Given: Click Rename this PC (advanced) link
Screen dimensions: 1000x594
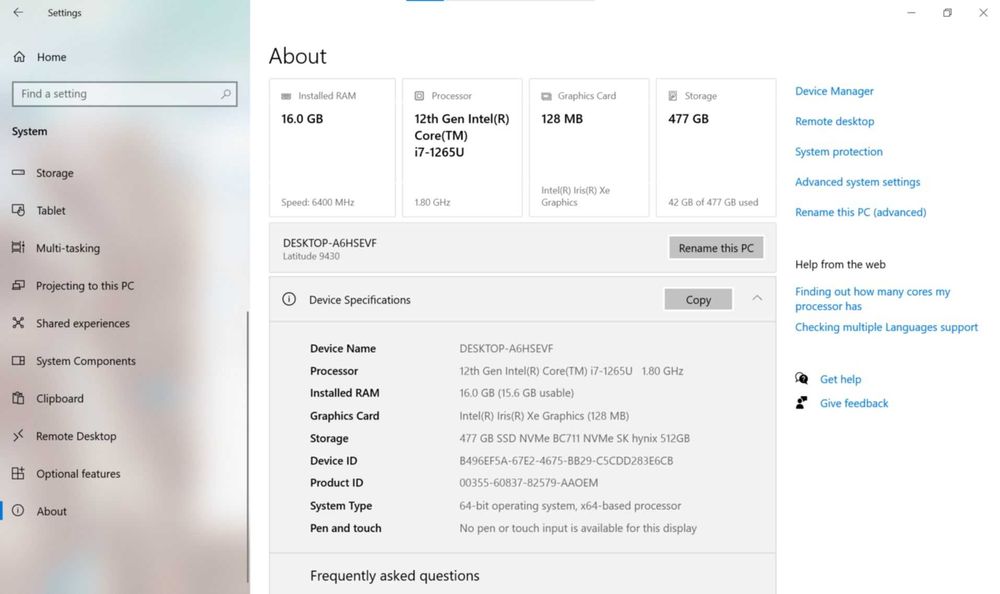Looking at the screenshot, I should (860, 212).
